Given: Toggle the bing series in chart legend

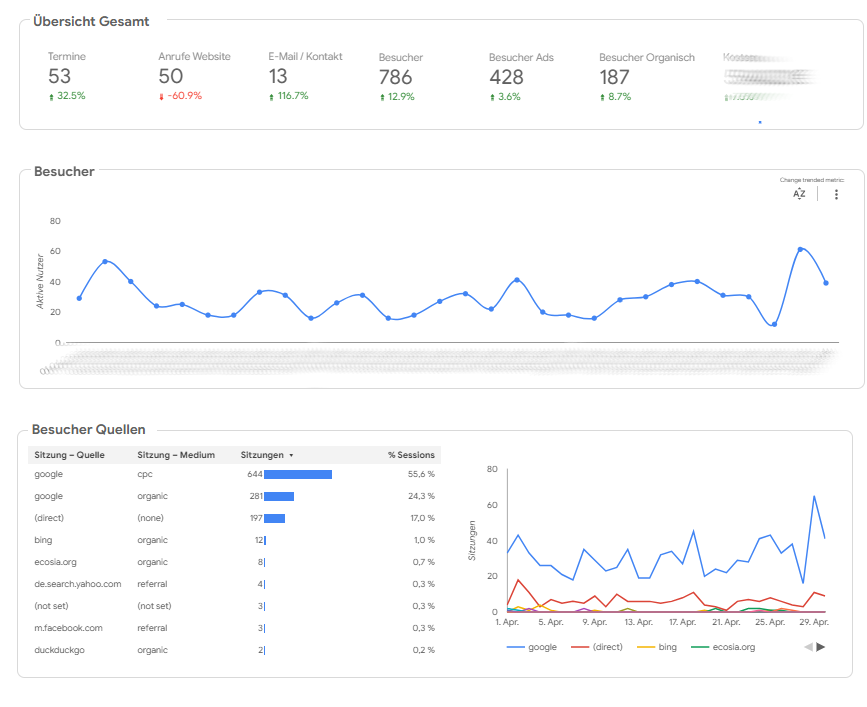Looking at the screenshot, I should 661,647.
